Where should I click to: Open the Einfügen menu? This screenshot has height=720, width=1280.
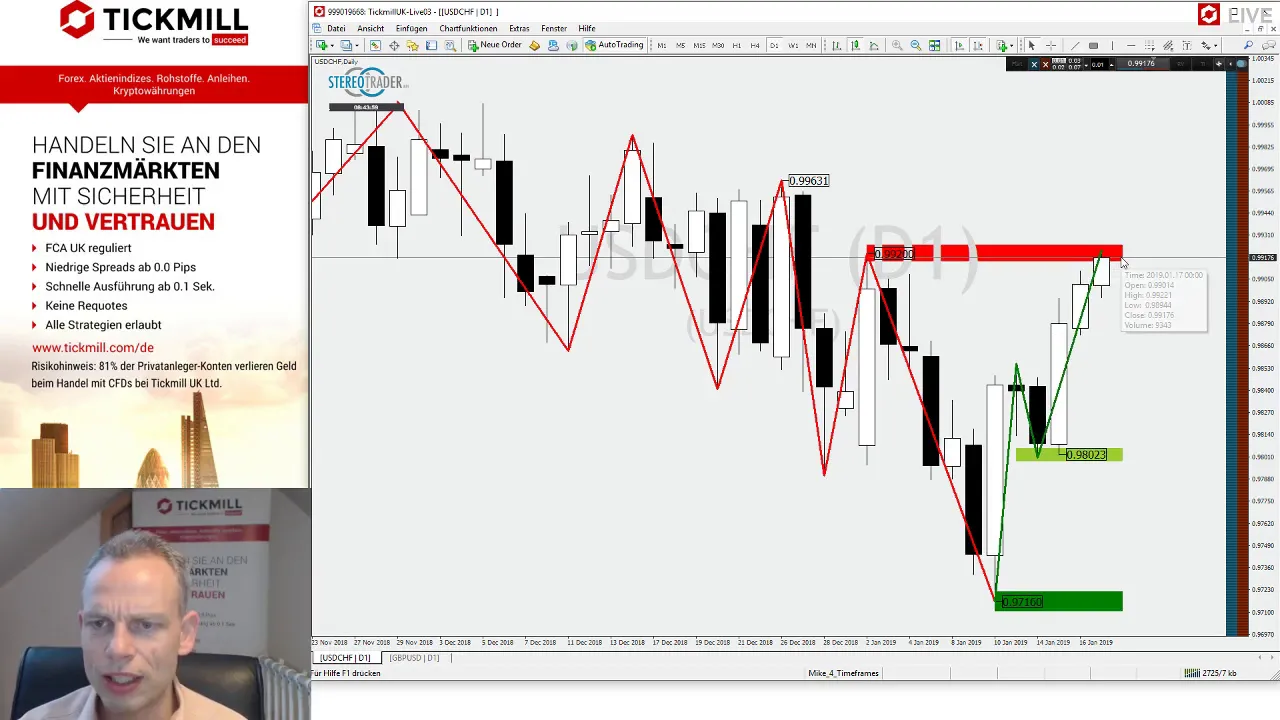pos(411,28)
